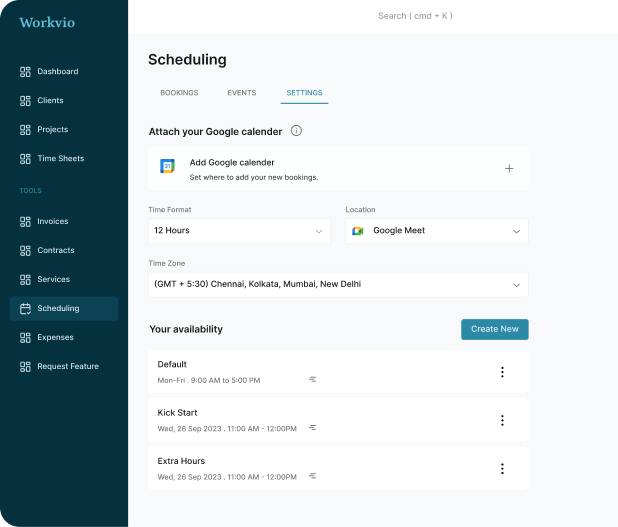Click the Google Calendar icon
This screenshot has height=527, width=618.
168,167
